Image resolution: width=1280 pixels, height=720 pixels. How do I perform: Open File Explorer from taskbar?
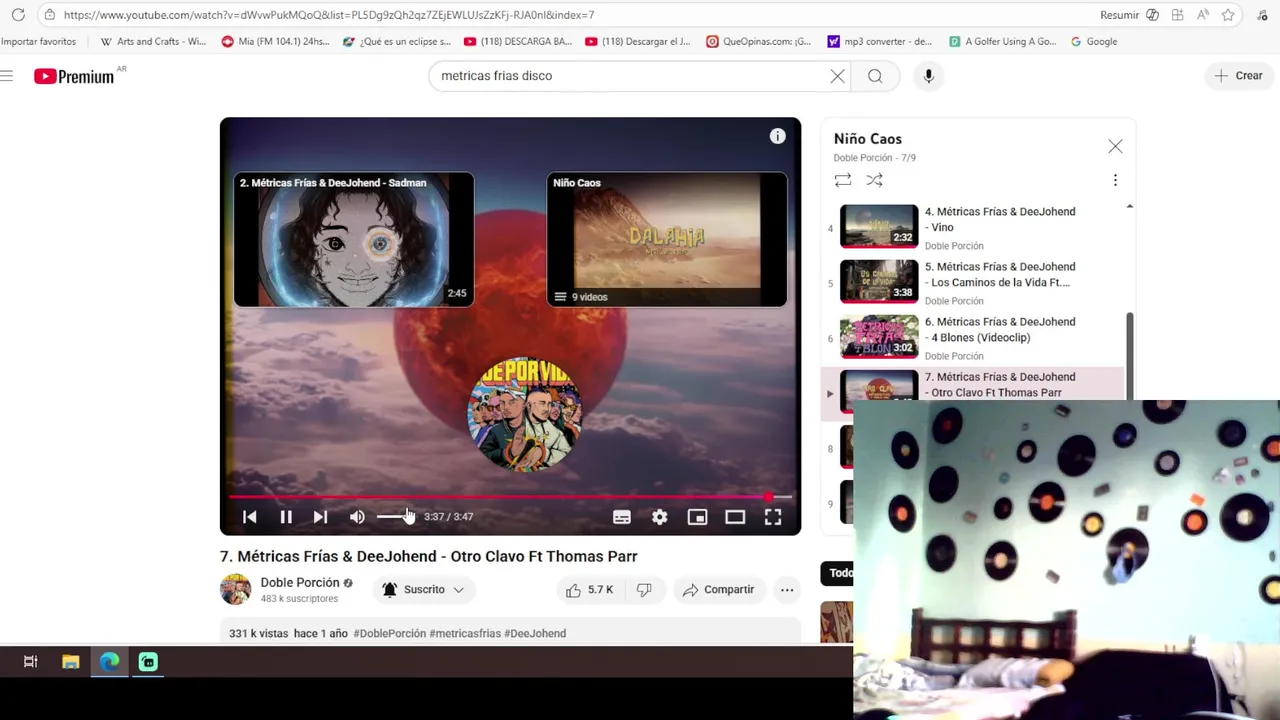pos(70,662)
